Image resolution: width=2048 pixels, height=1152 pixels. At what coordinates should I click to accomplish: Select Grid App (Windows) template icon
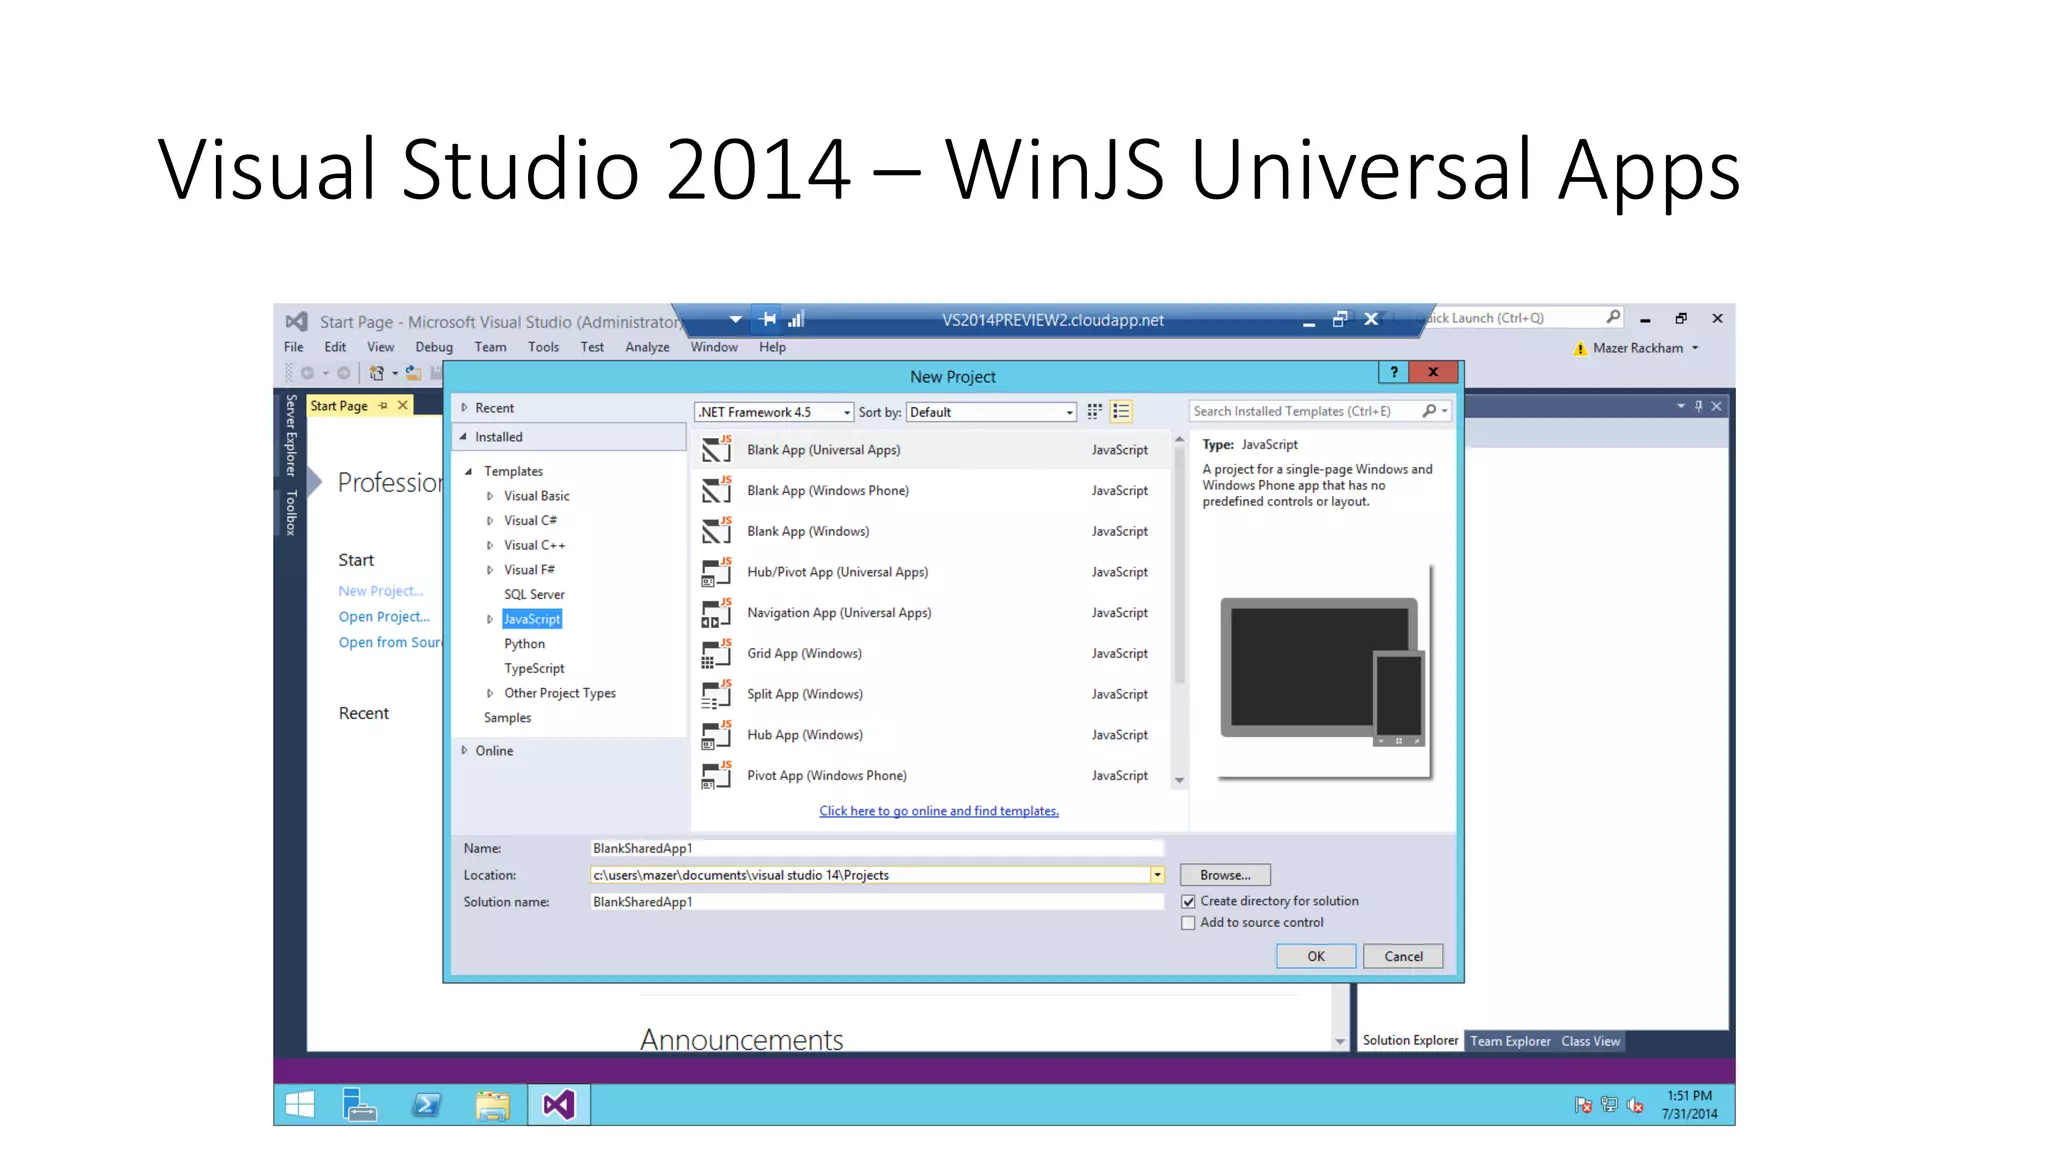pos(716,653)
